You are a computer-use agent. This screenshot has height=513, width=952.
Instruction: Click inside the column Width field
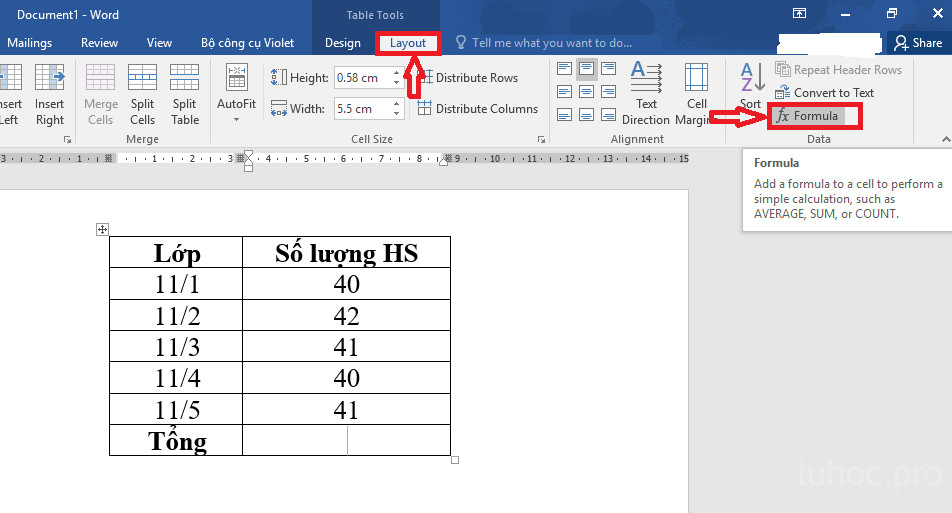pyautogui.click(x=362, y=109)
